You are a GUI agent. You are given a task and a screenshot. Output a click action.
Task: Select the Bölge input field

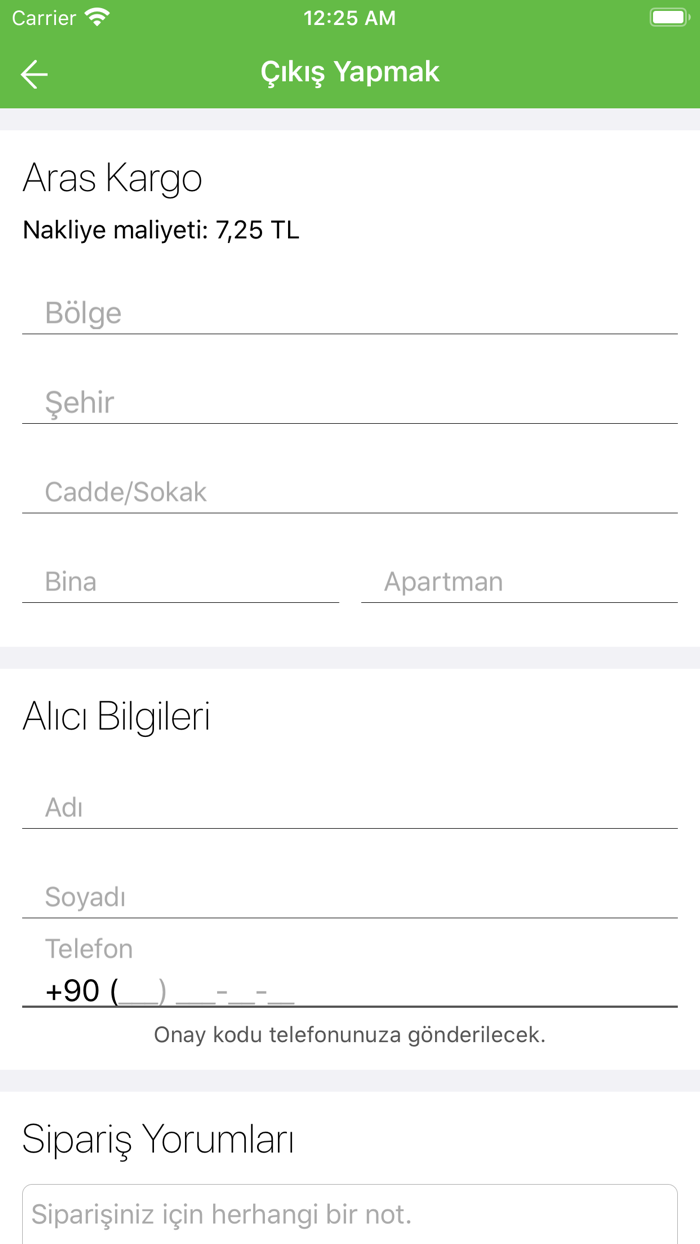click(x=349, y=312)
